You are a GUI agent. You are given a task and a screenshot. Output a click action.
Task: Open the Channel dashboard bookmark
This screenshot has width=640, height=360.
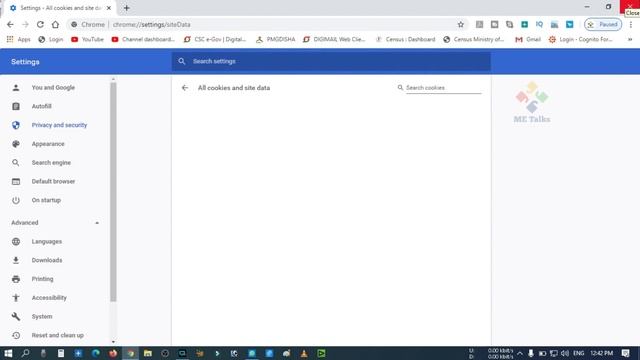tap(143, 39)
